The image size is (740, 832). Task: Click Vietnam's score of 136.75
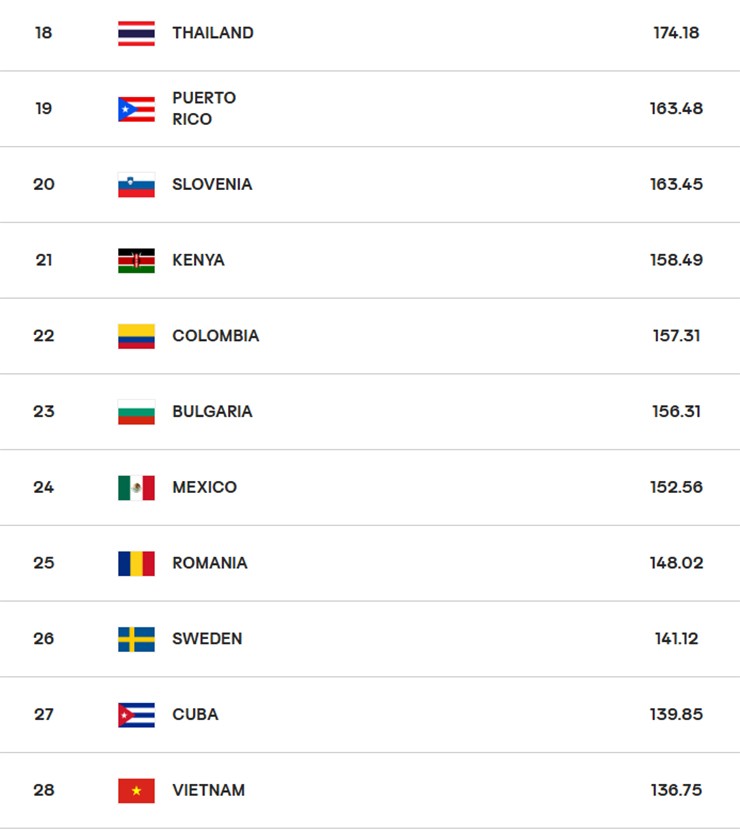pos(676,790)
